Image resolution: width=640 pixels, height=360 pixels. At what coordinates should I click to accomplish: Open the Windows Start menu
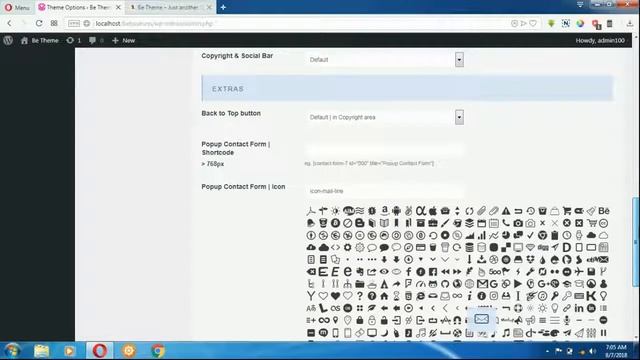(12, 351)
